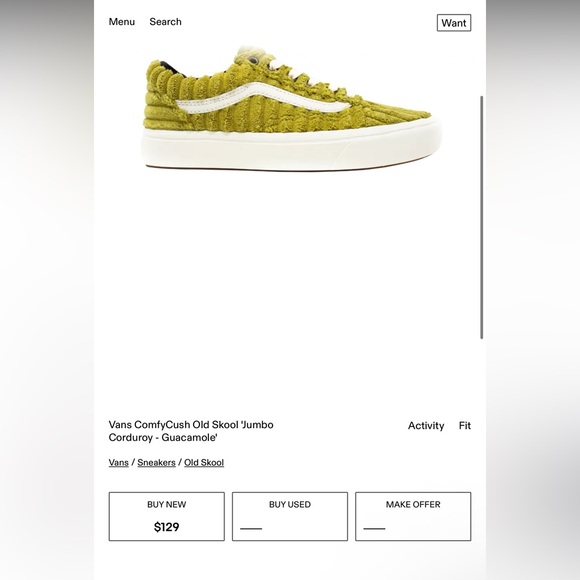Follow the Old Skool breadcrumb link
This screenshot has width=580, height=580.
204,462
